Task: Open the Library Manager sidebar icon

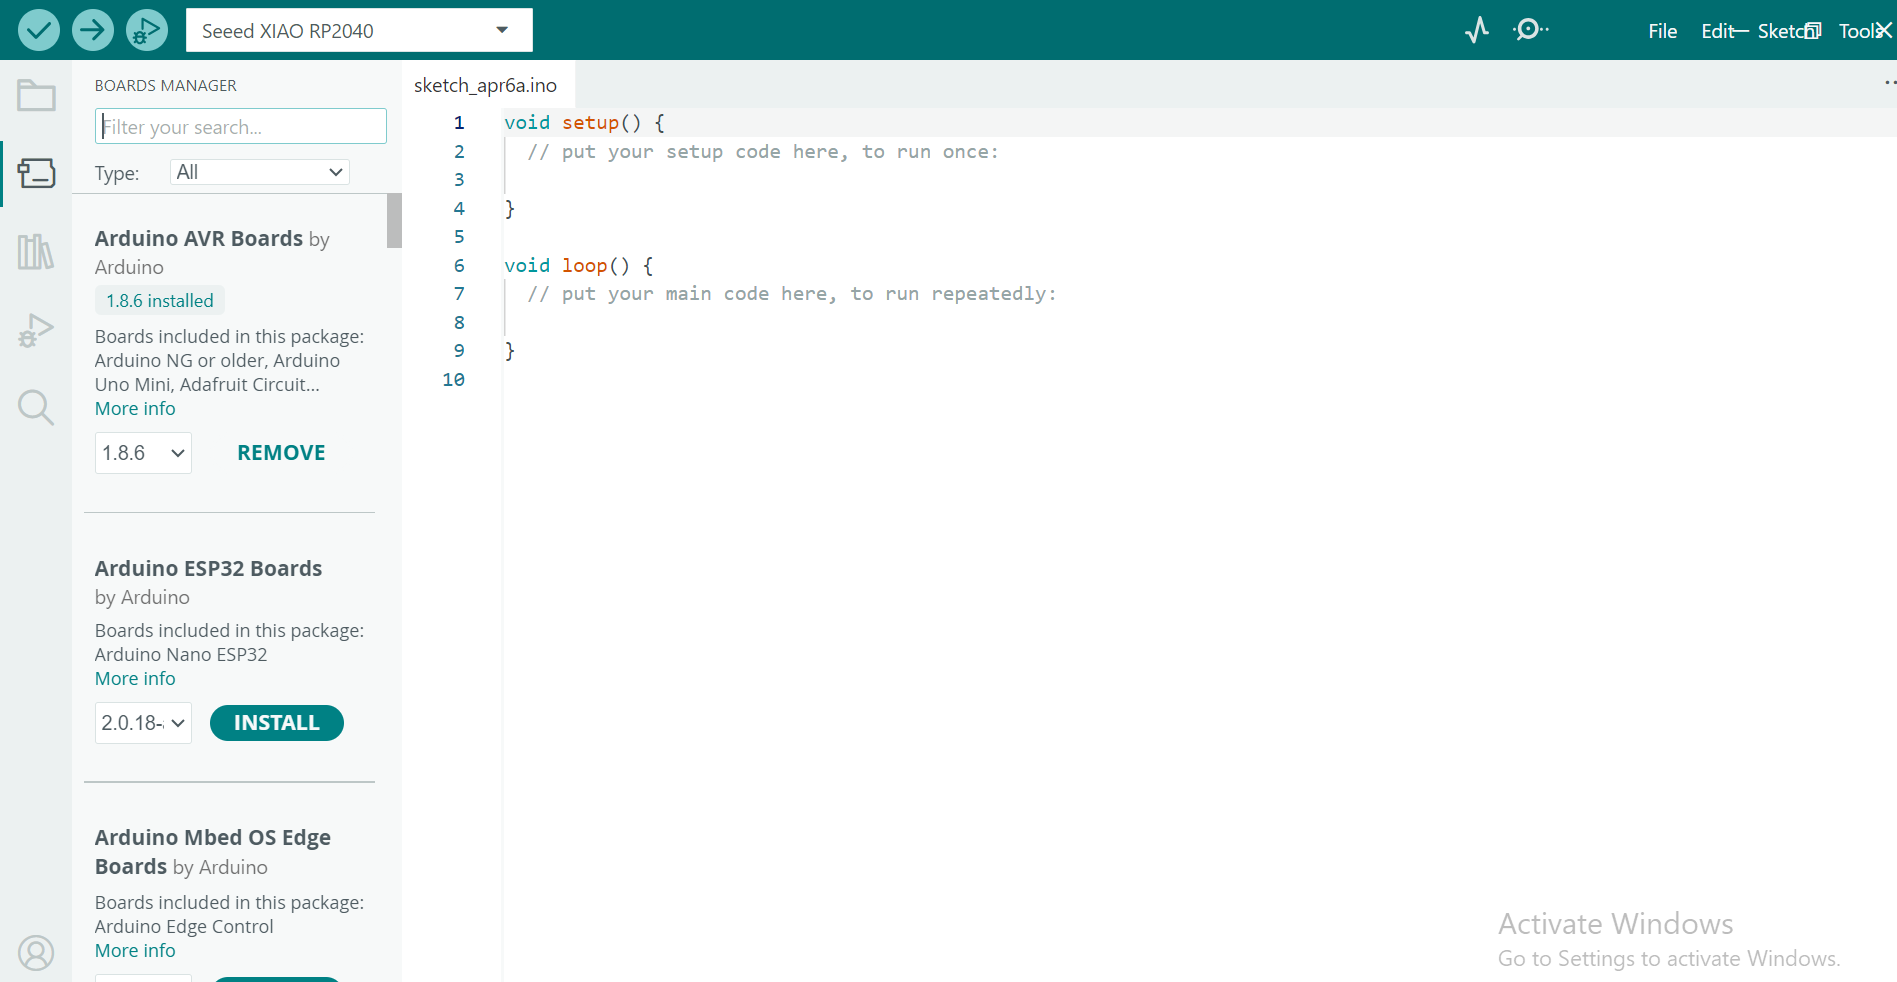Action: tap(36, 251)
